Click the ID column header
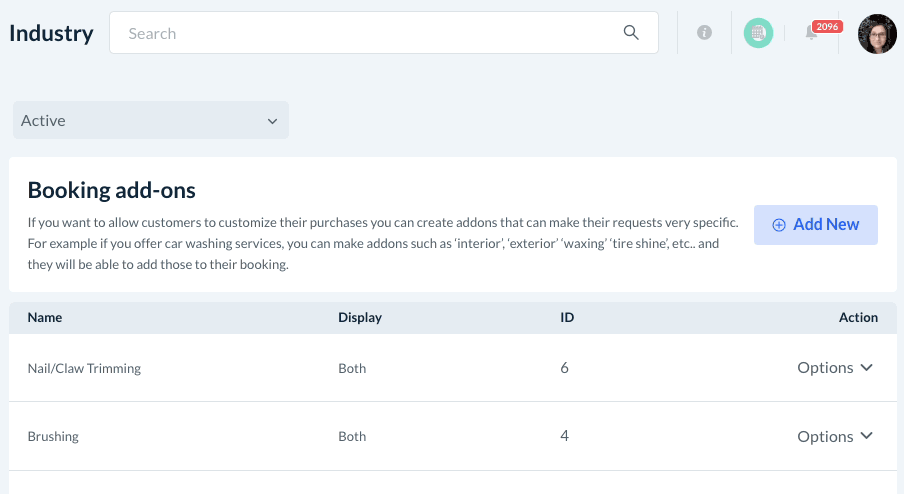Screen dimensions: 904x494 tap(567, 318)
